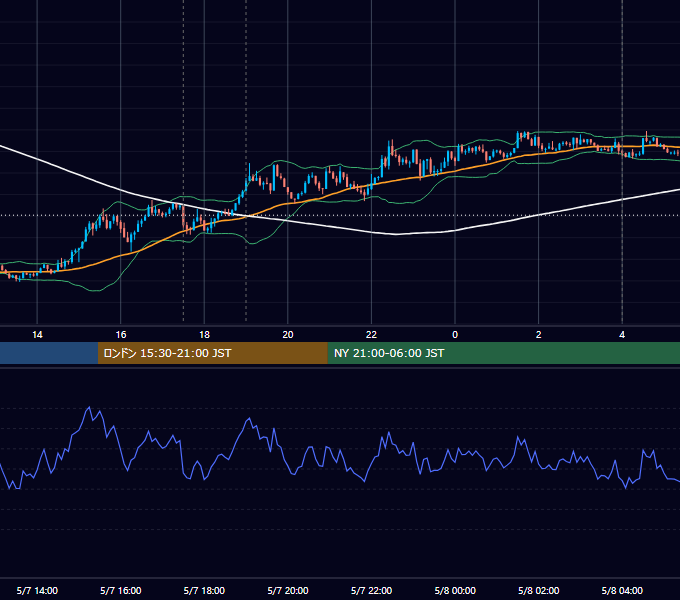Click the hour label 18 on time axis

[204, 335]
